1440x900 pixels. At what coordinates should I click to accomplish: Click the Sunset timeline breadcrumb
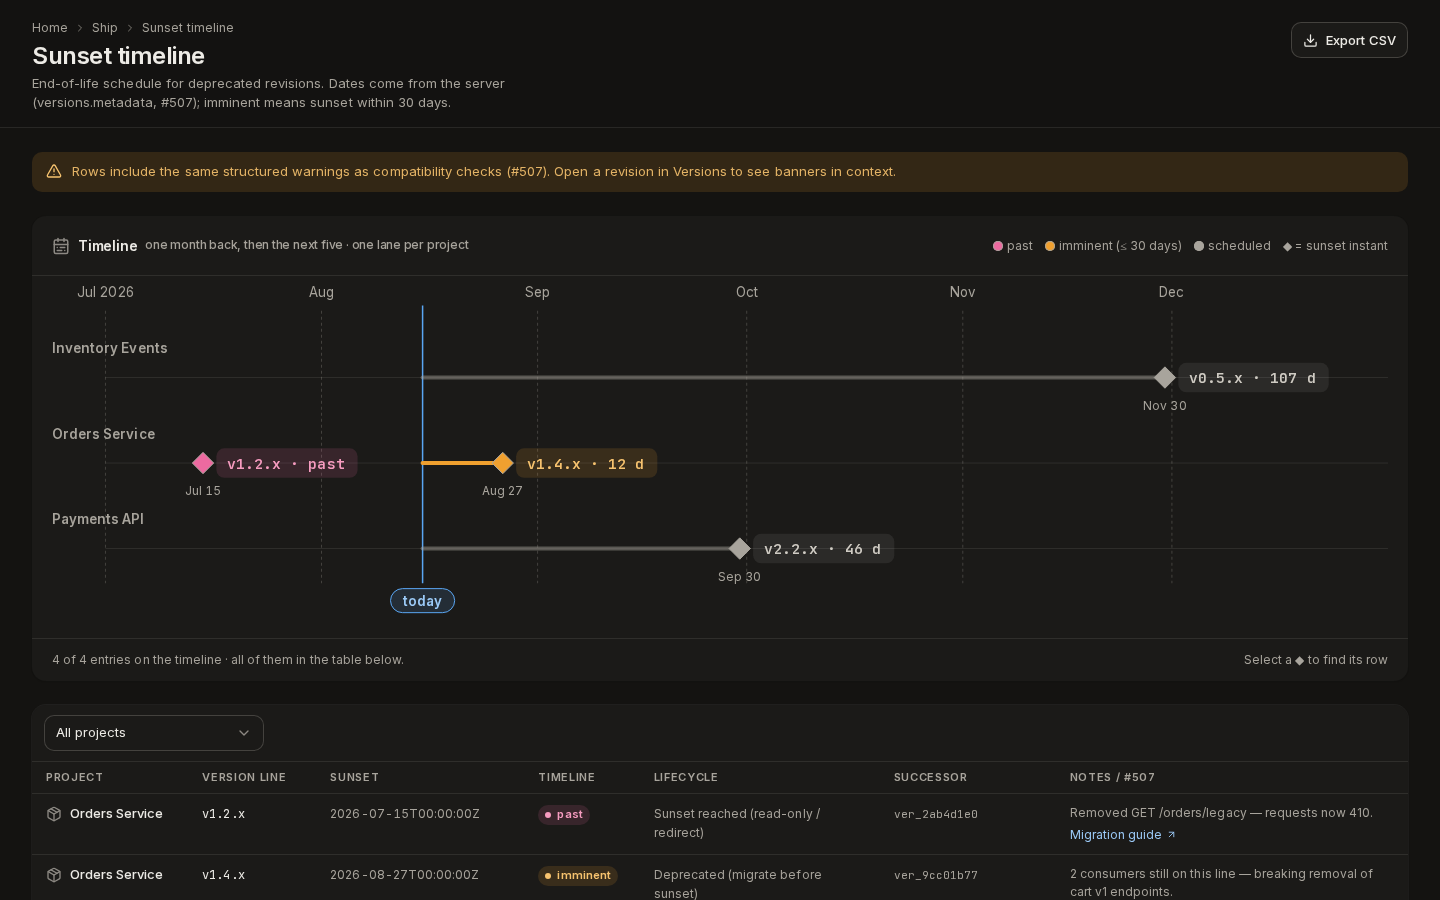click(188, 28)
